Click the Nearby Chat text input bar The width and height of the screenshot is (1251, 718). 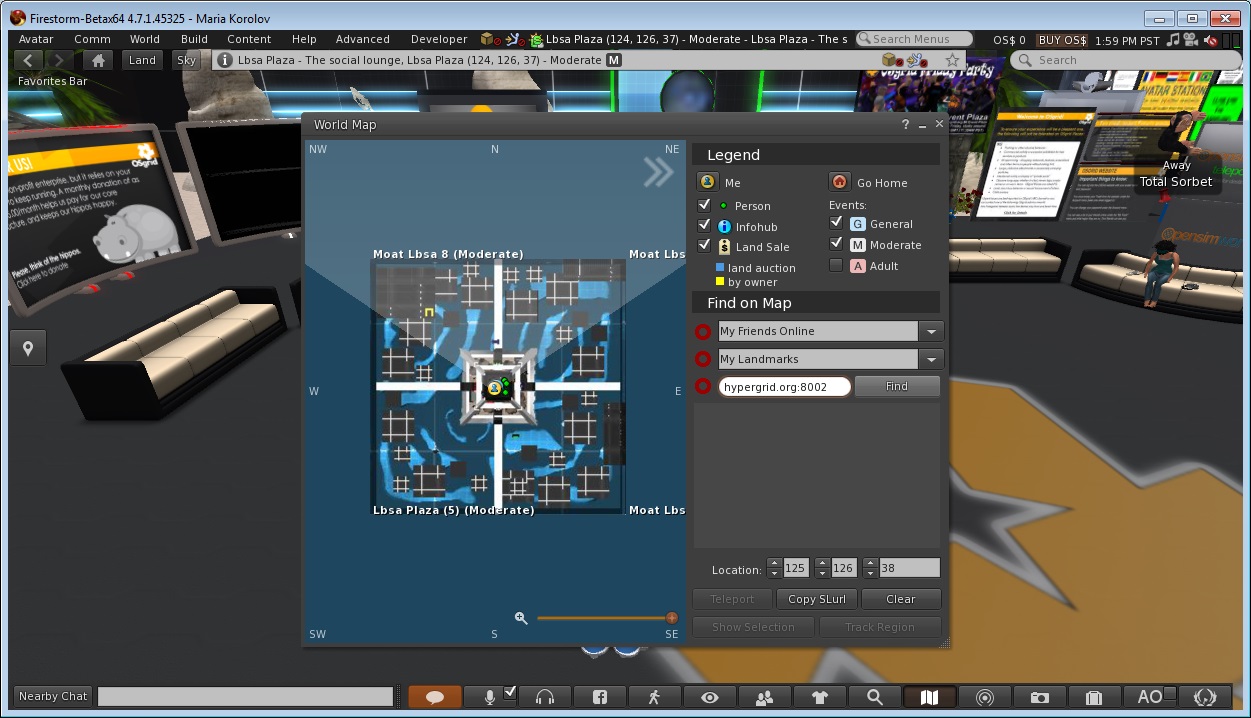[x=246, y=697]
